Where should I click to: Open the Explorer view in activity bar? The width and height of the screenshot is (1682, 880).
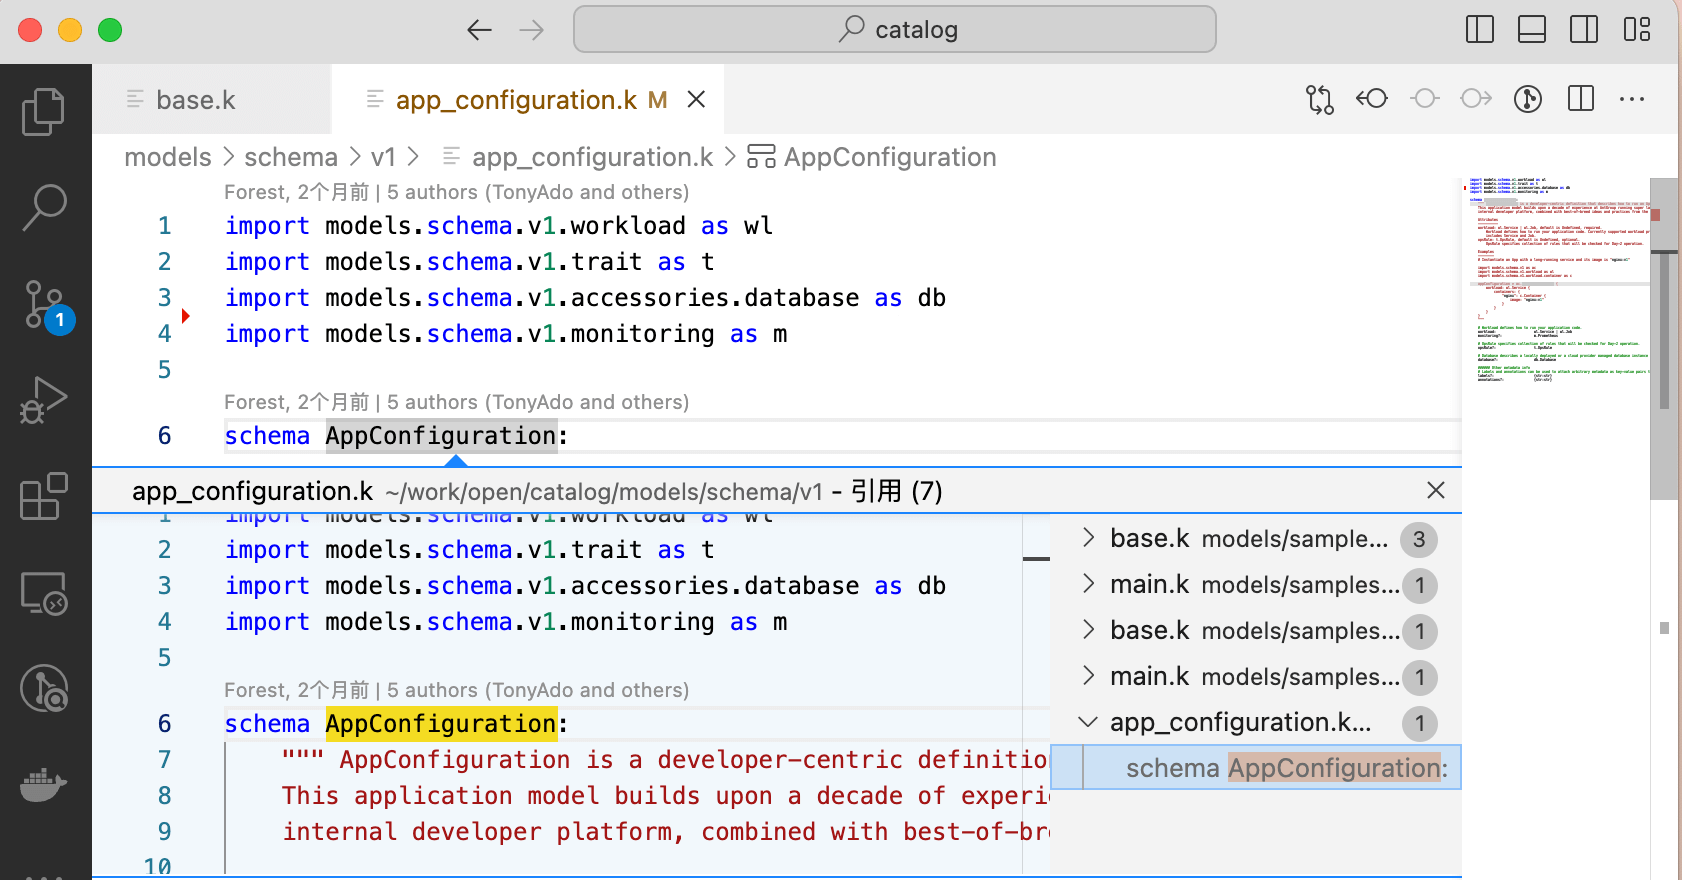click(x=44, y=111)
